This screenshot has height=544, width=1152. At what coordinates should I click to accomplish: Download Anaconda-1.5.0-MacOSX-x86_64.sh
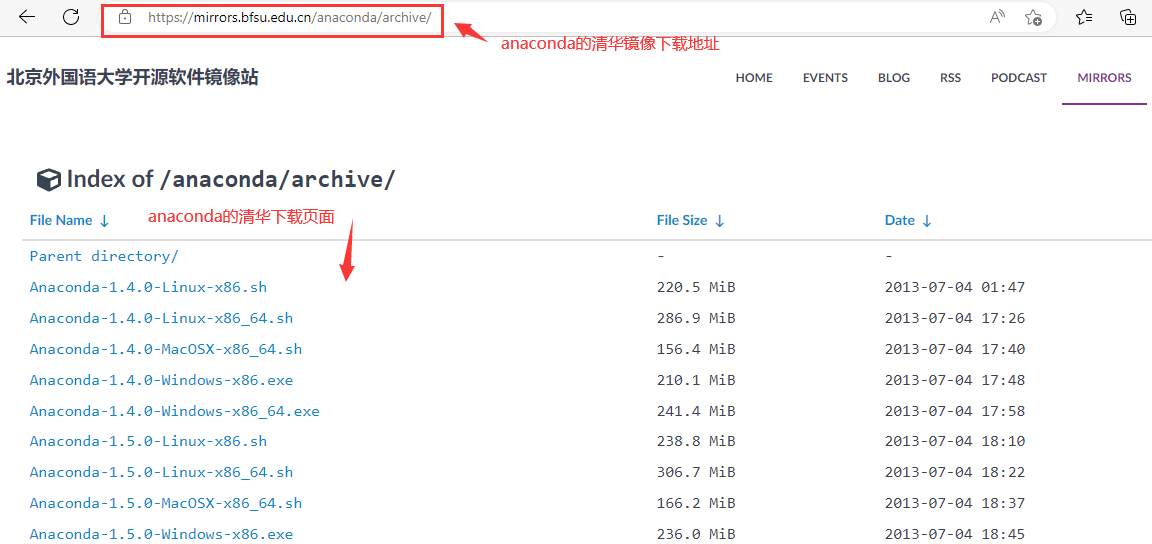pos(165,503)
